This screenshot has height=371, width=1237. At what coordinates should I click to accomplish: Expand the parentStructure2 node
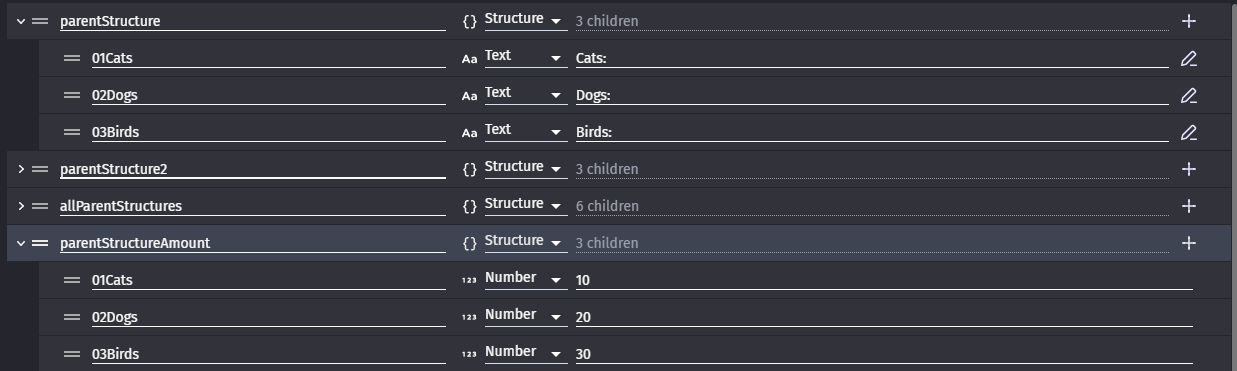(x=20, y=169)
